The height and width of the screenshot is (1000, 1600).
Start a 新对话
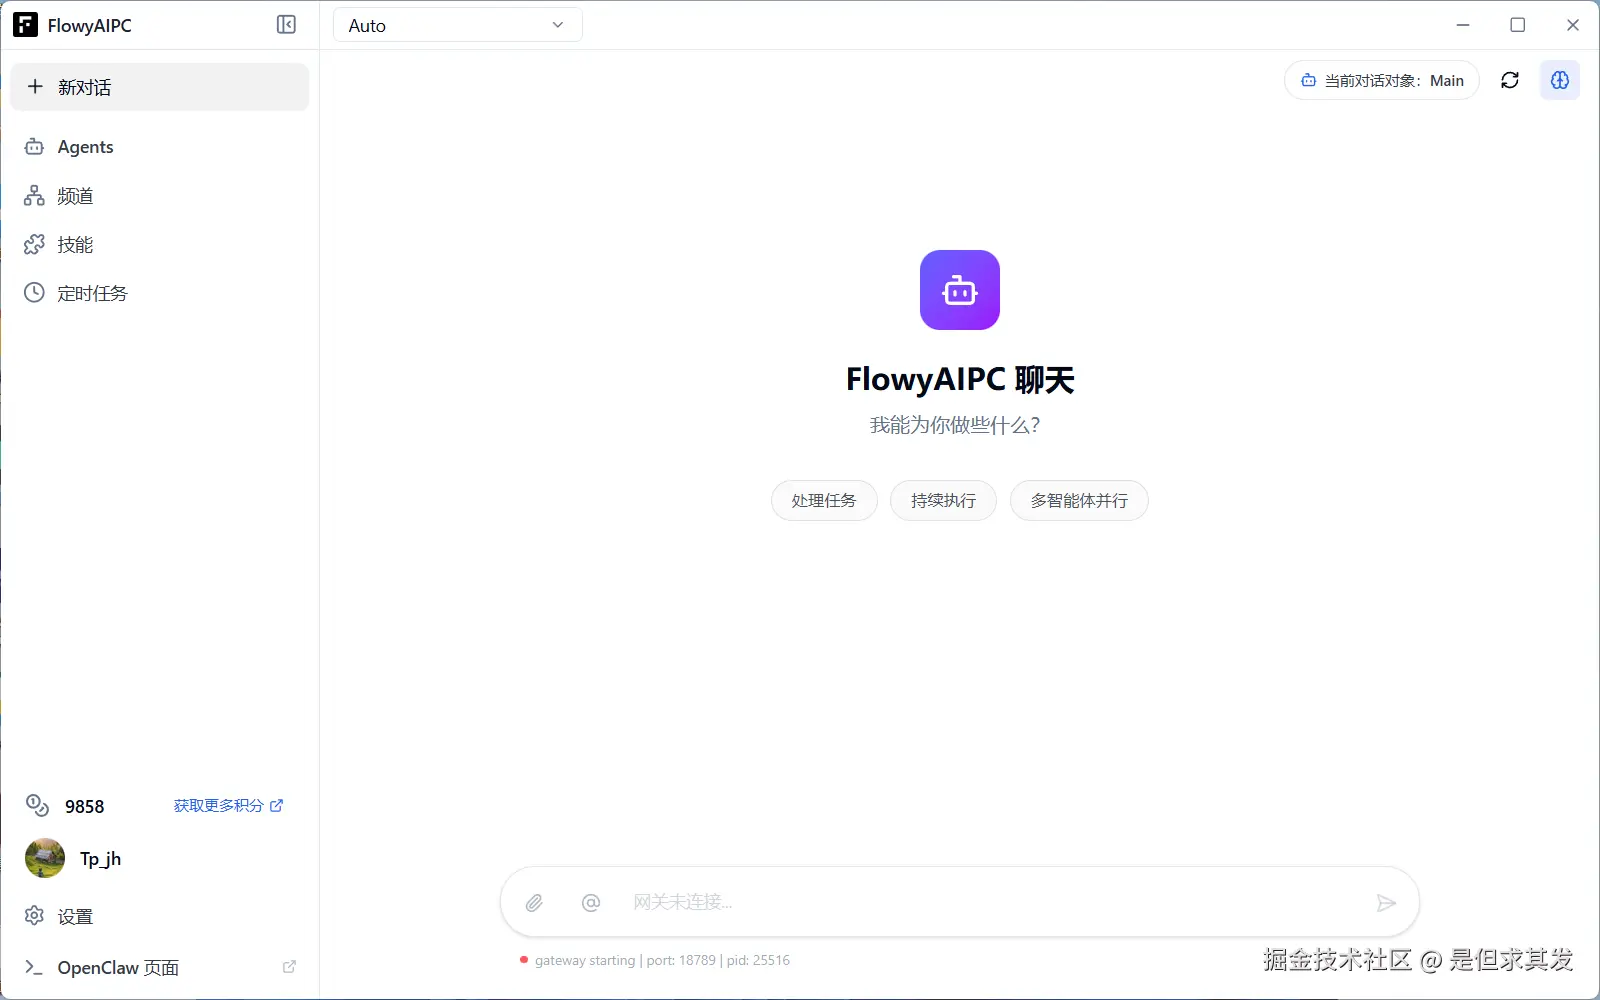click(x=86, y=87)
